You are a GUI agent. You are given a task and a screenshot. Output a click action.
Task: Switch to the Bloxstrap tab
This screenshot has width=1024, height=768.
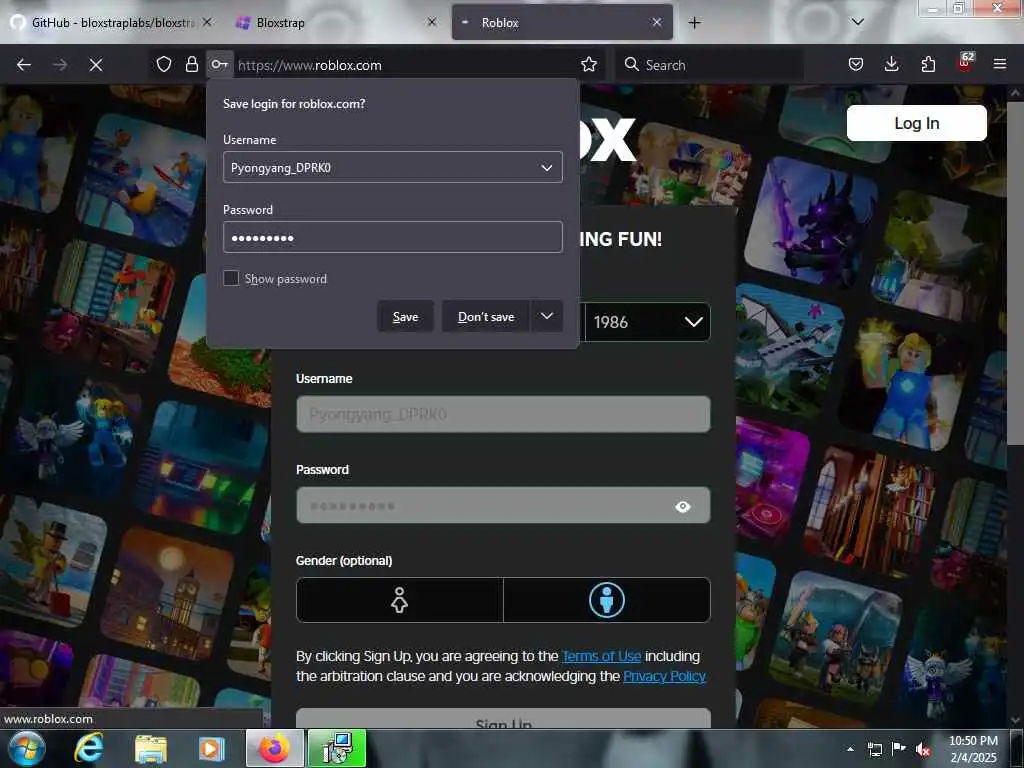pos(334,22)
